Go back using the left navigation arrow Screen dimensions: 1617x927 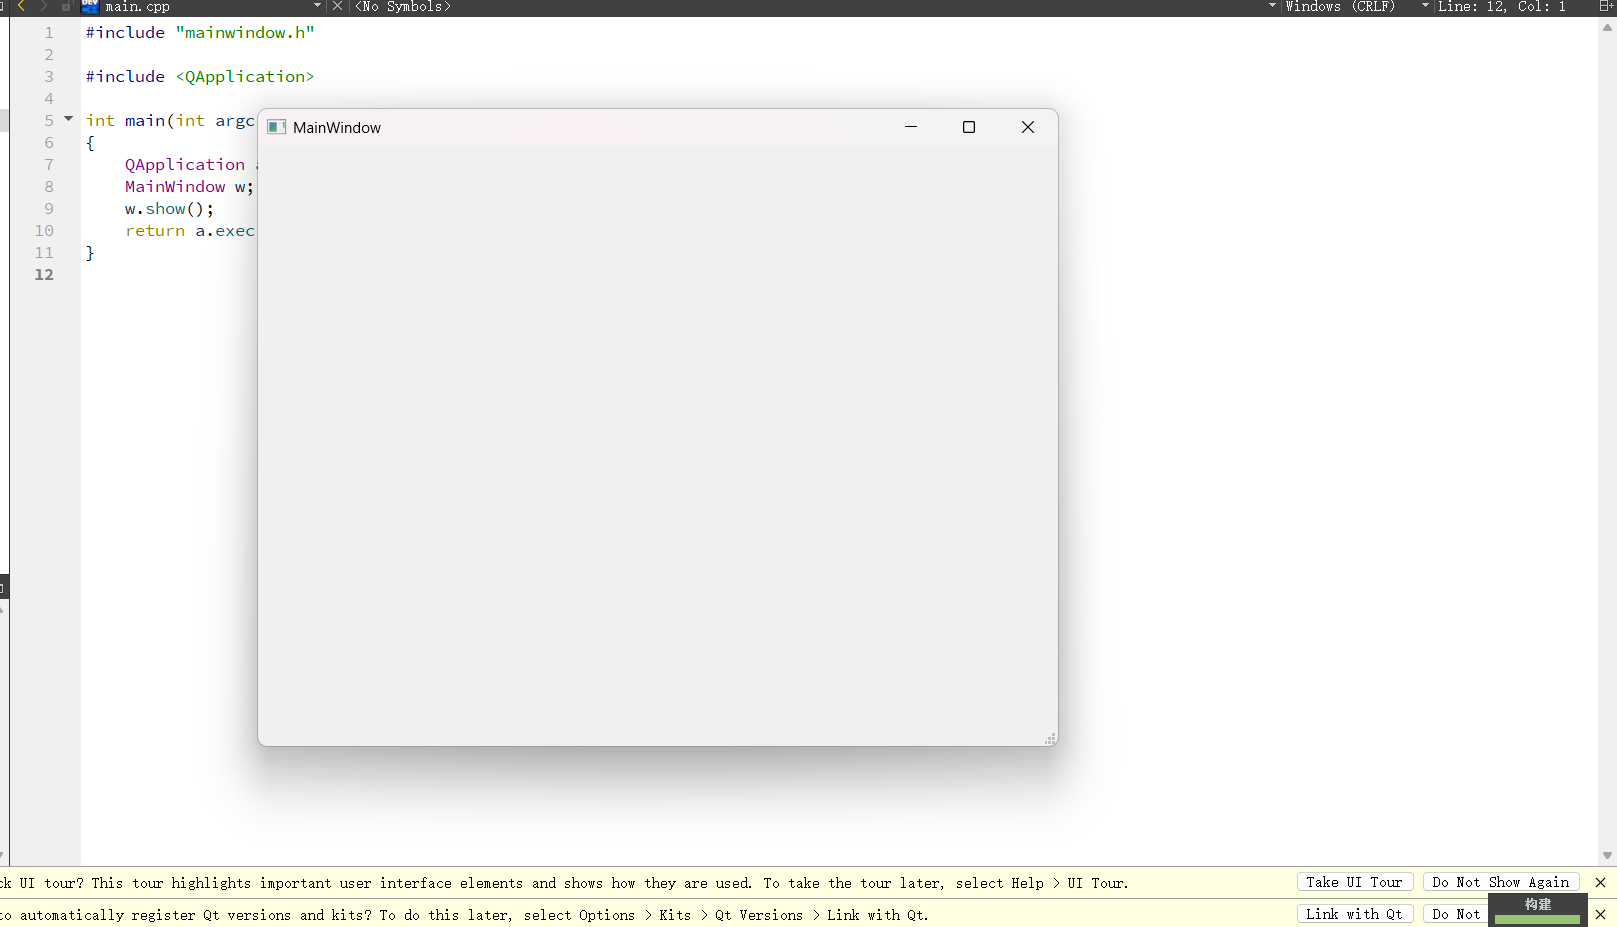pos(21,6)
